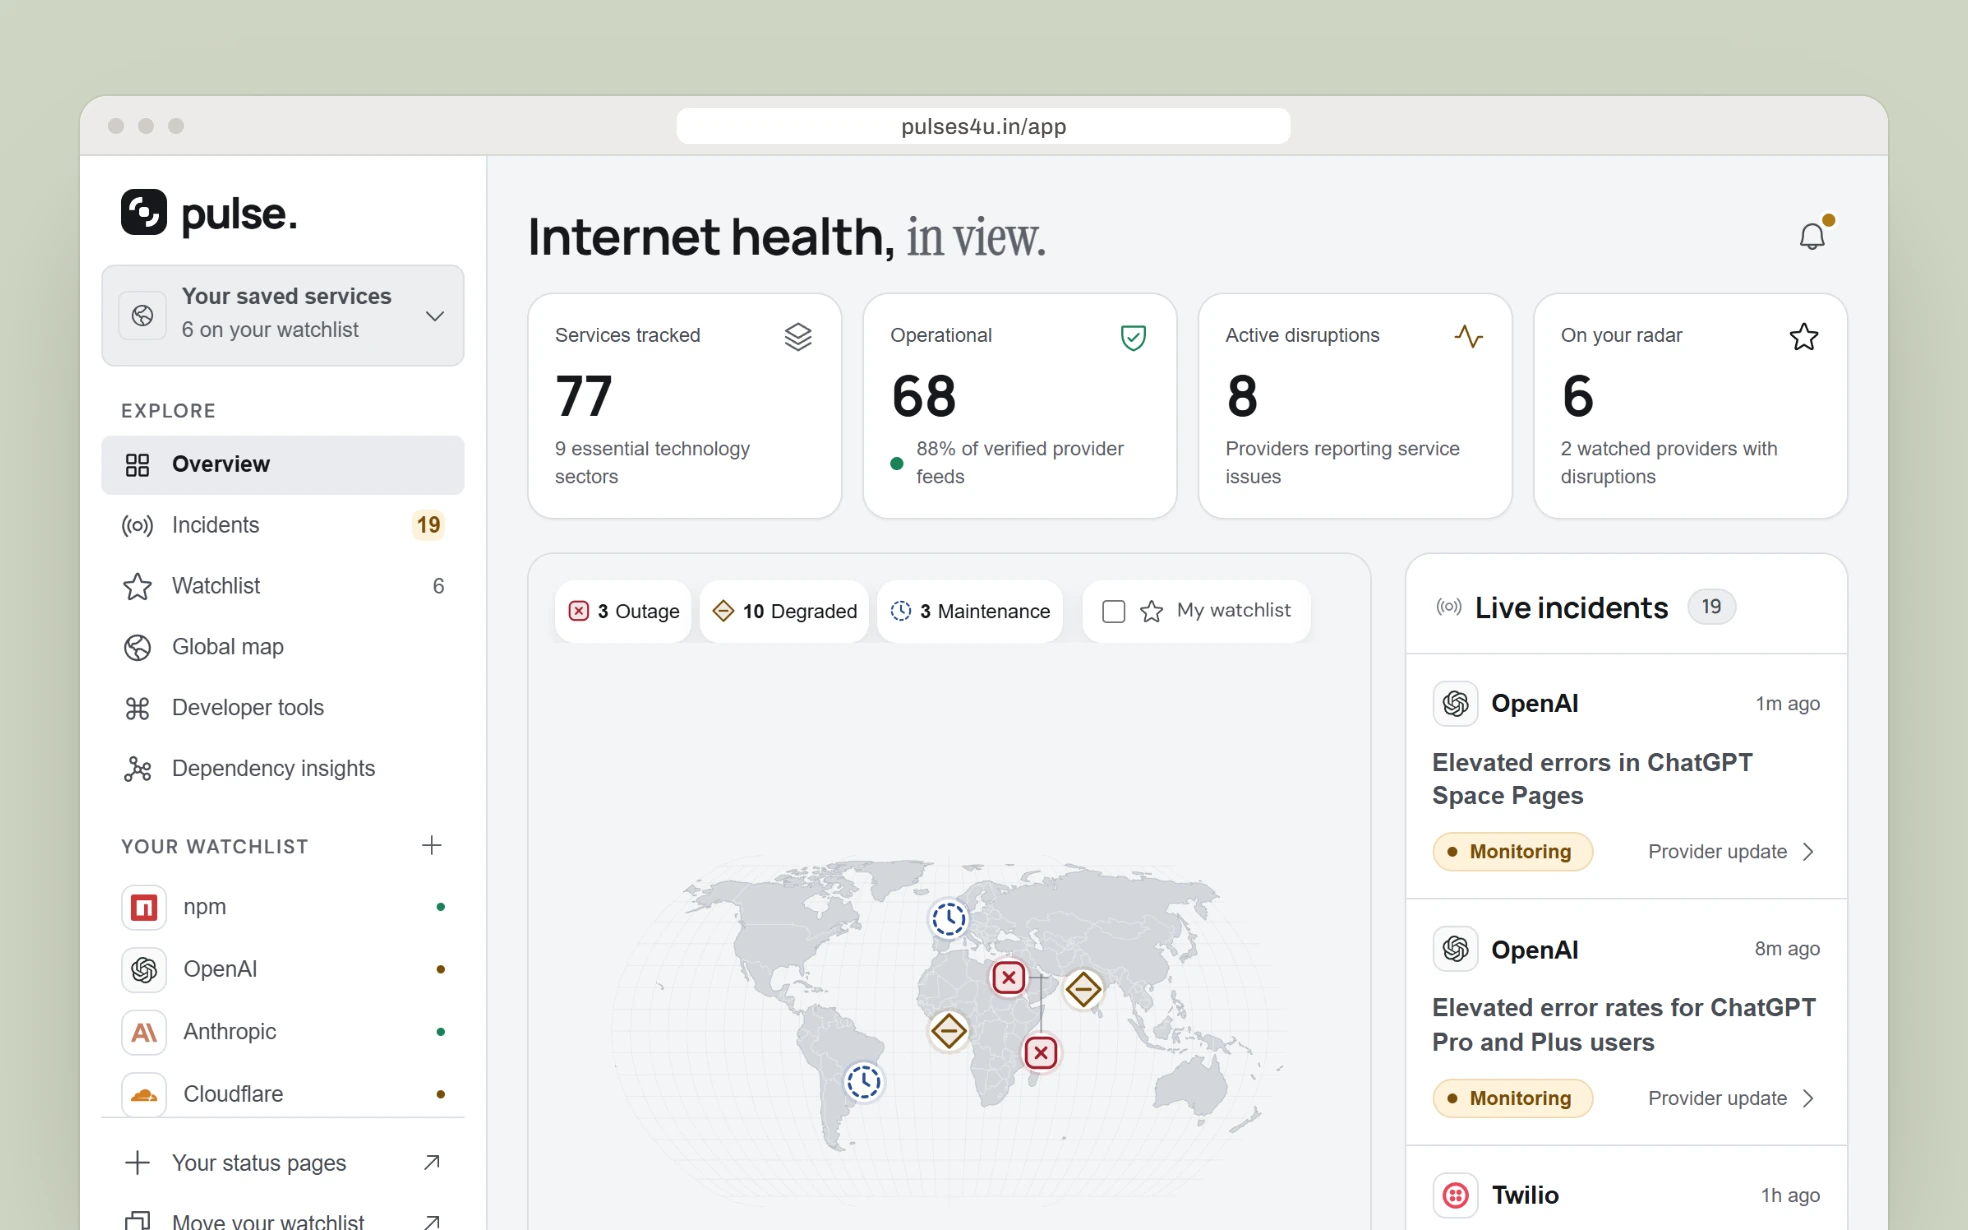Click the Anthropic logo in watchlist
Viewport: 1968px width, 1230px height.
point(144,1032)
